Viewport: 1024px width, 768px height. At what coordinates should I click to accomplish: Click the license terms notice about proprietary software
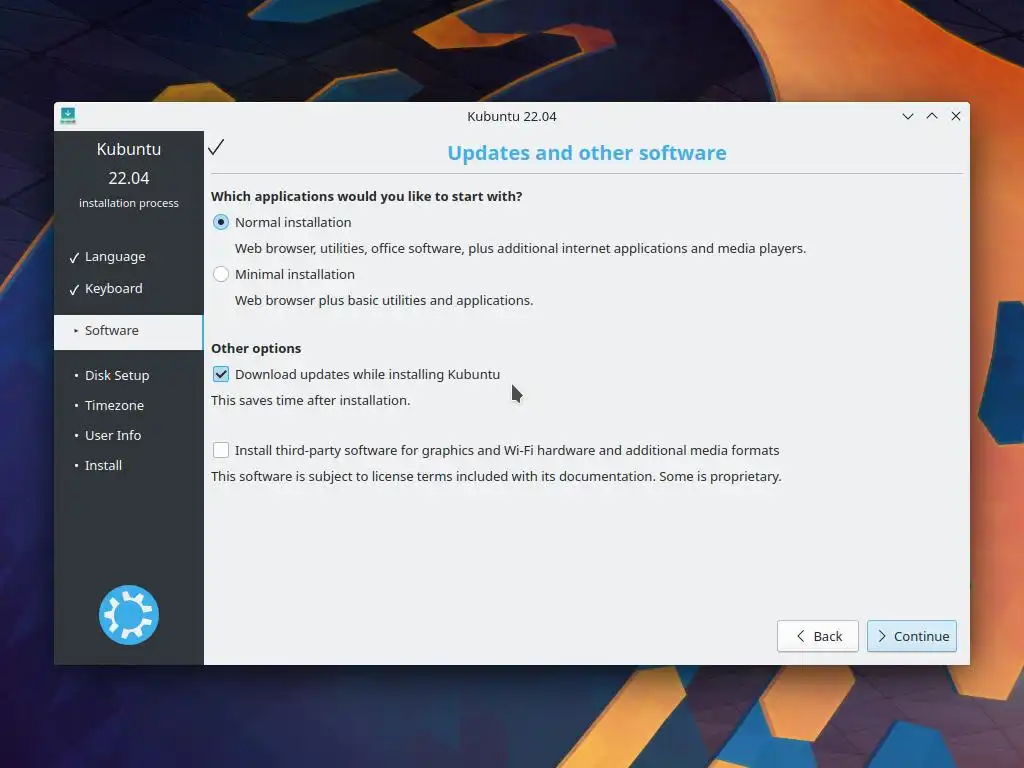(496, 477)
